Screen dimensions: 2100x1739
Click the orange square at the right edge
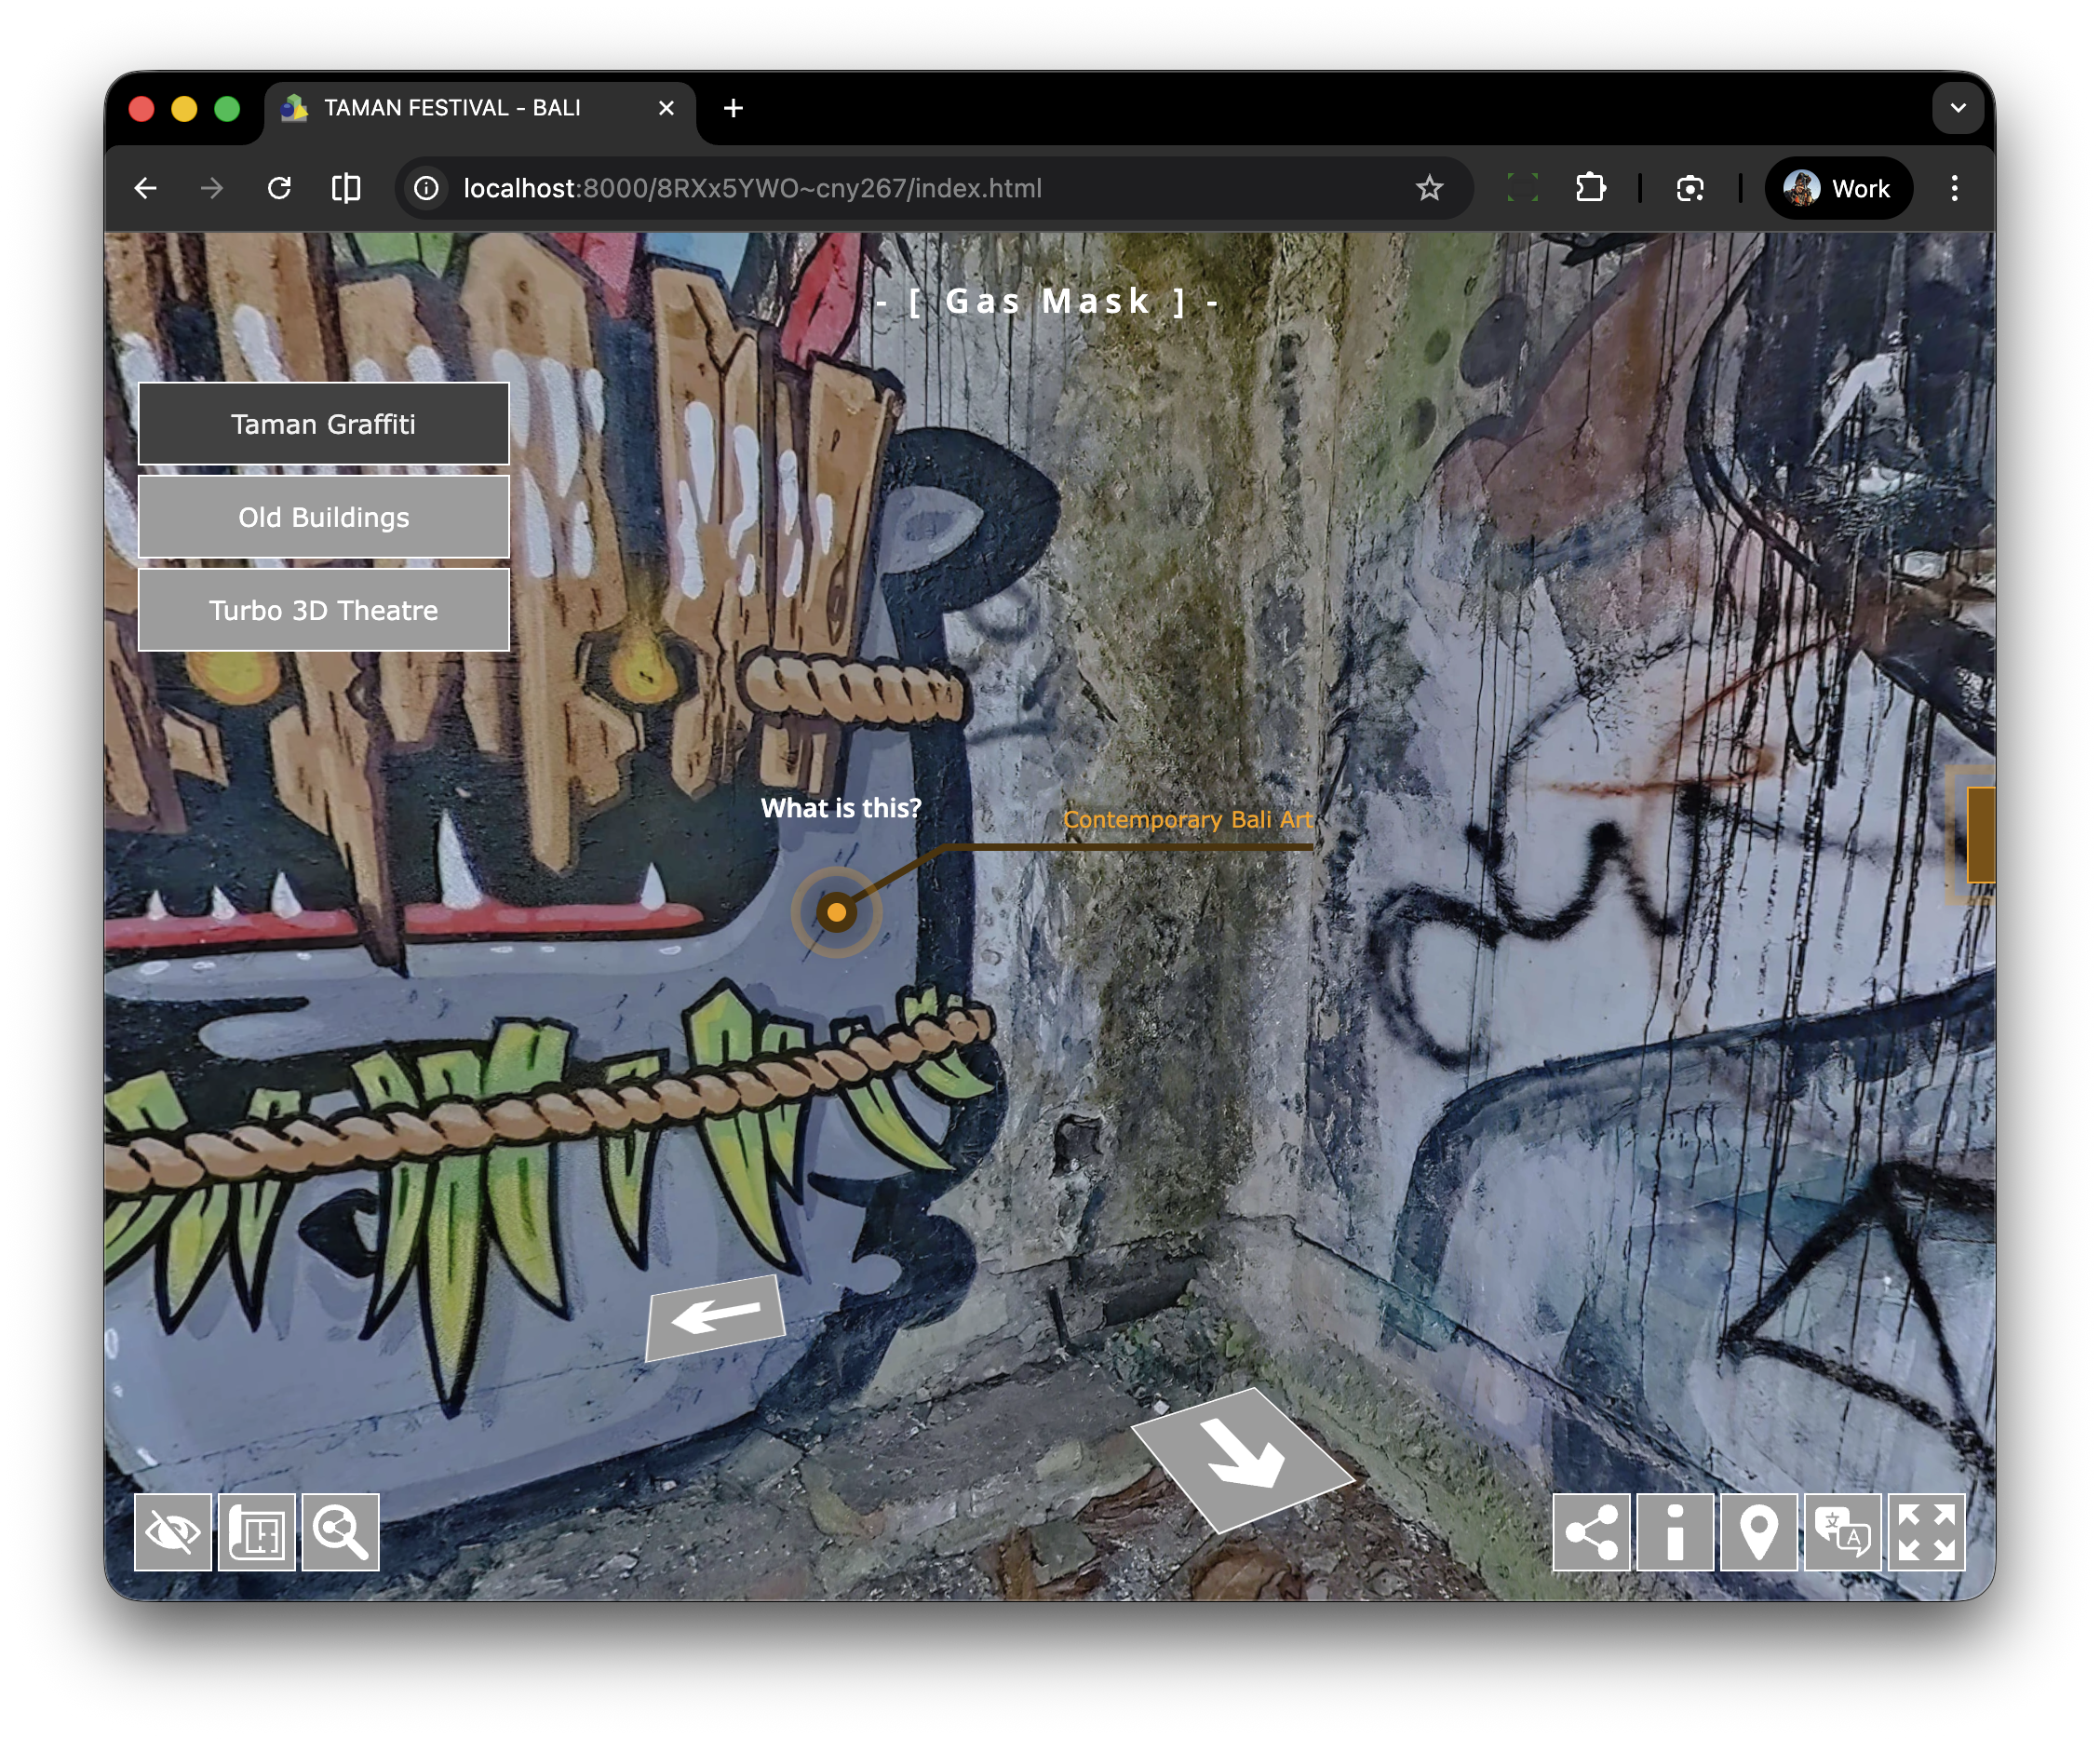(1980, 835)
